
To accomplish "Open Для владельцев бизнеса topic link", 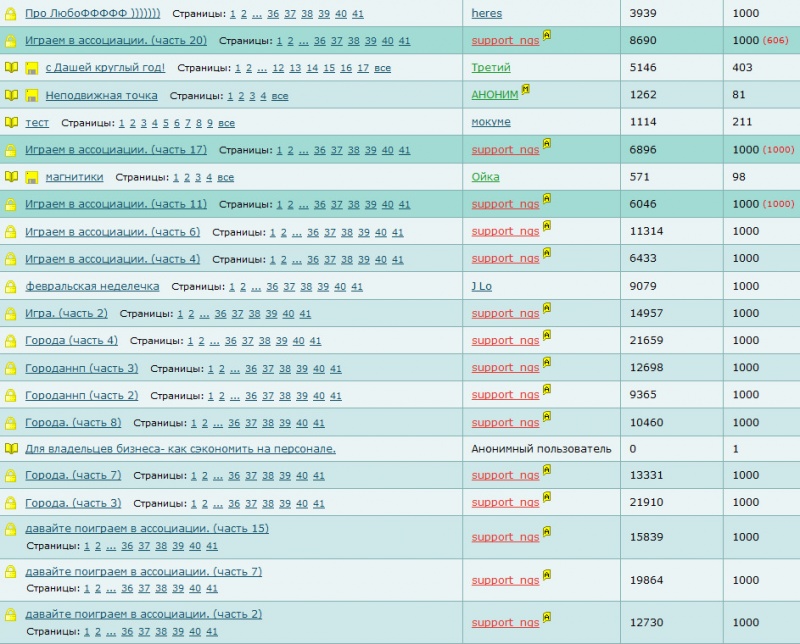I will pos(181,449).
